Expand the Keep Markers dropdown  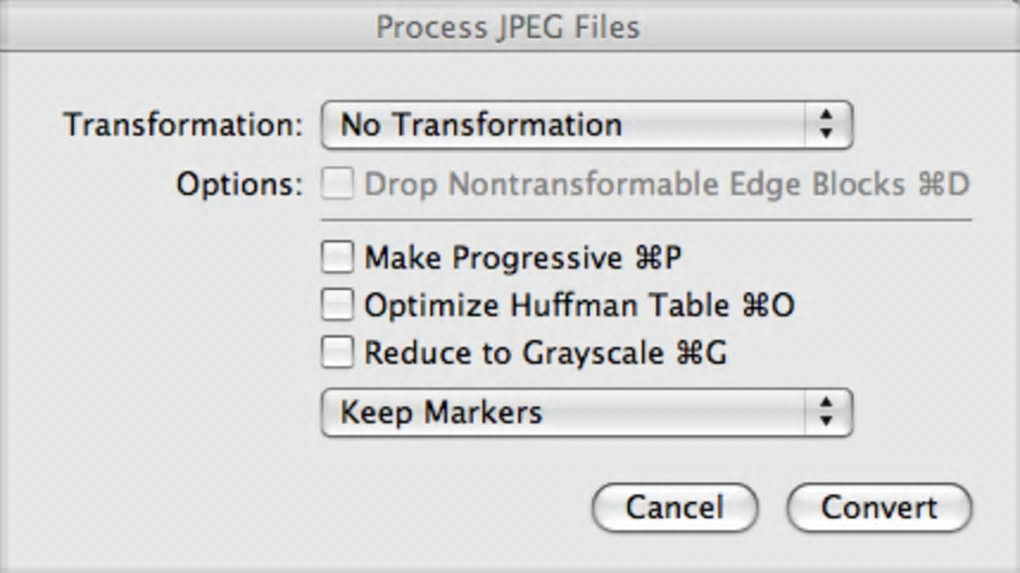point(585,413)
